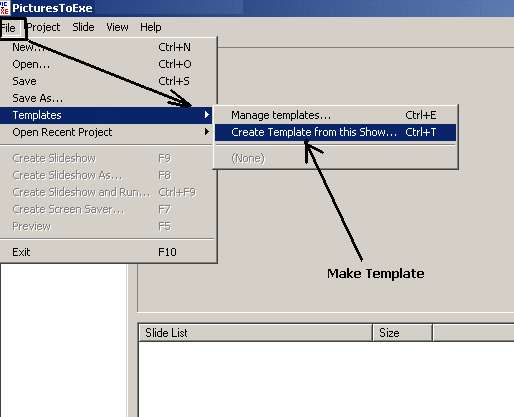Click the Open Recent Project menu item
Viewport: 514px width, 417px height.
(x=107, y=132)
